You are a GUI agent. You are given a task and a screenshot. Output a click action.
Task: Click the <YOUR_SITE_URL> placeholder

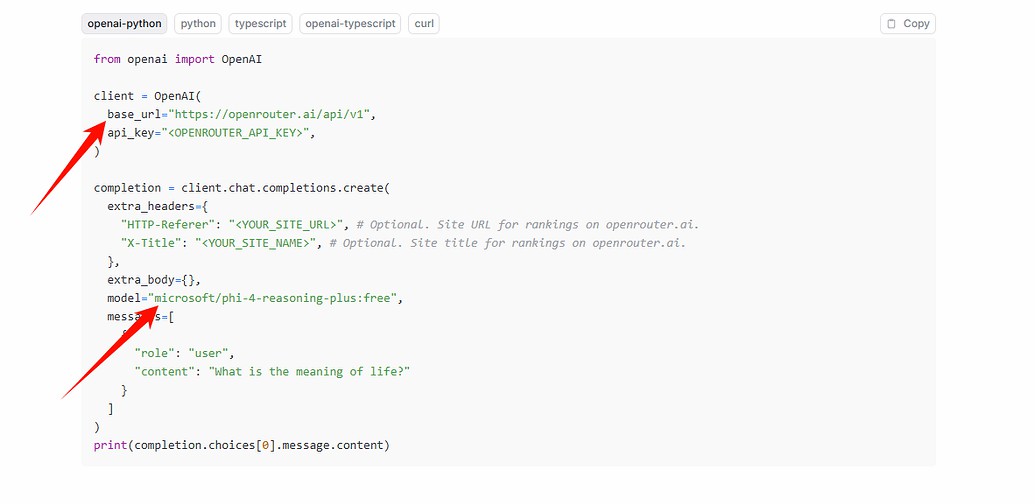[290, 224]
